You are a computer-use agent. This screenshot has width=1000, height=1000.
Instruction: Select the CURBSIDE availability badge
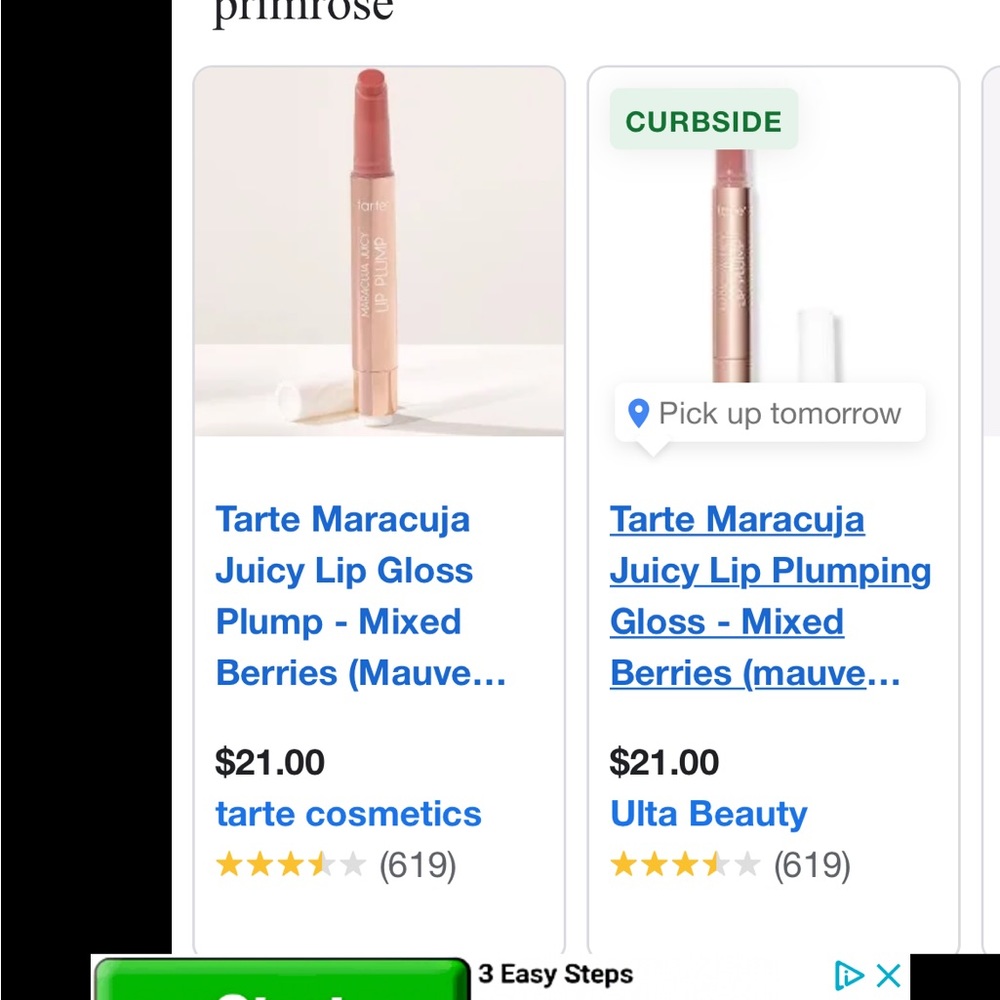[x=702, y=120]
